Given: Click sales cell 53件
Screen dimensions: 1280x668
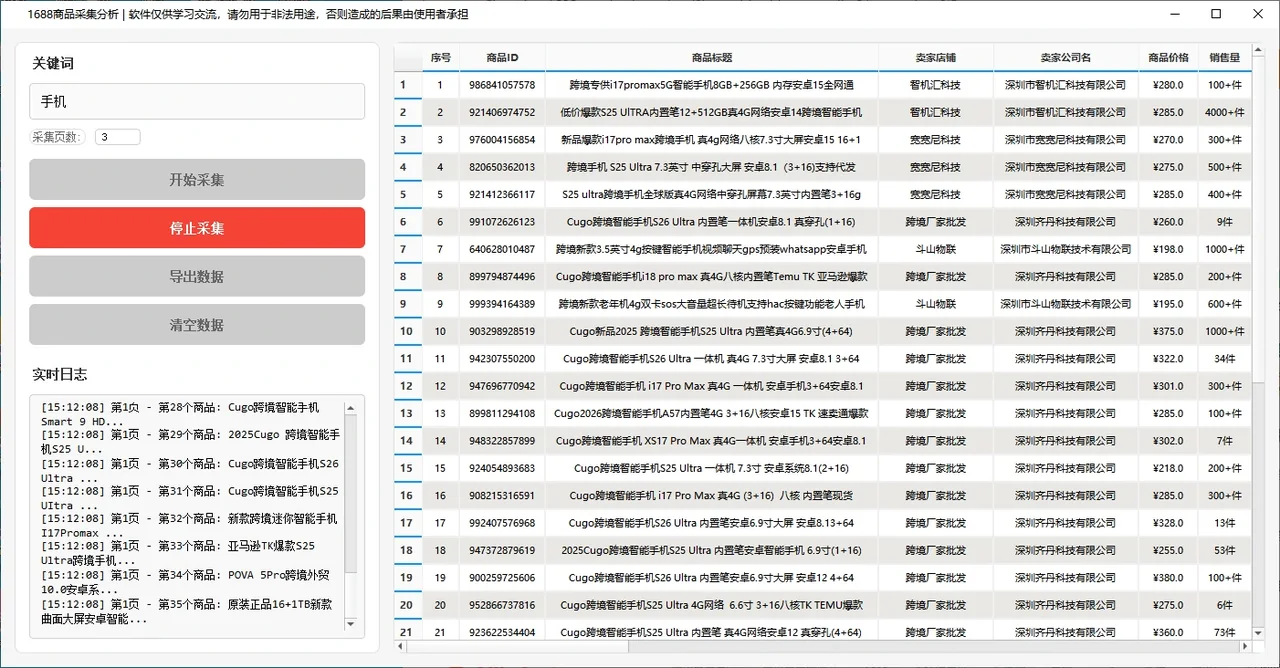Looking at the screenshot, I should [1225, 550].
